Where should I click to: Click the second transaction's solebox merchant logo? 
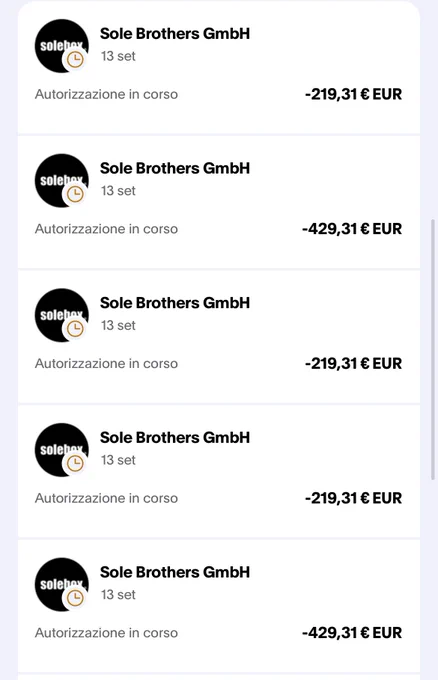[x=62, y=180]
